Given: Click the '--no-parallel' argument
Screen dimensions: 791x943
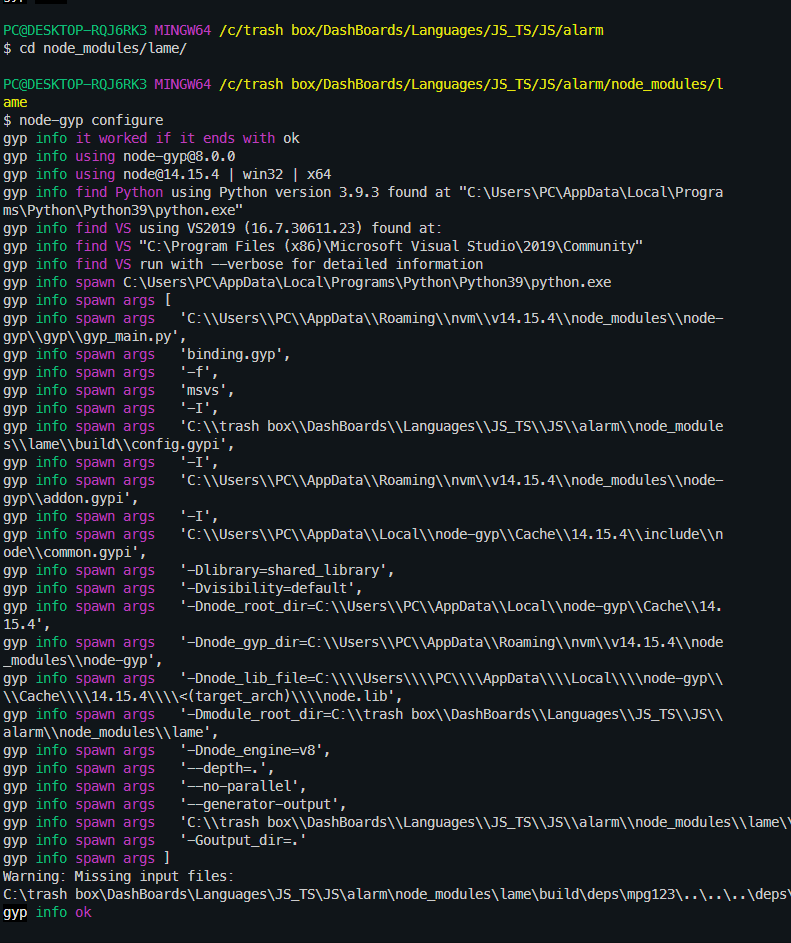Looking at the screenshot, I should coord(243,787).
